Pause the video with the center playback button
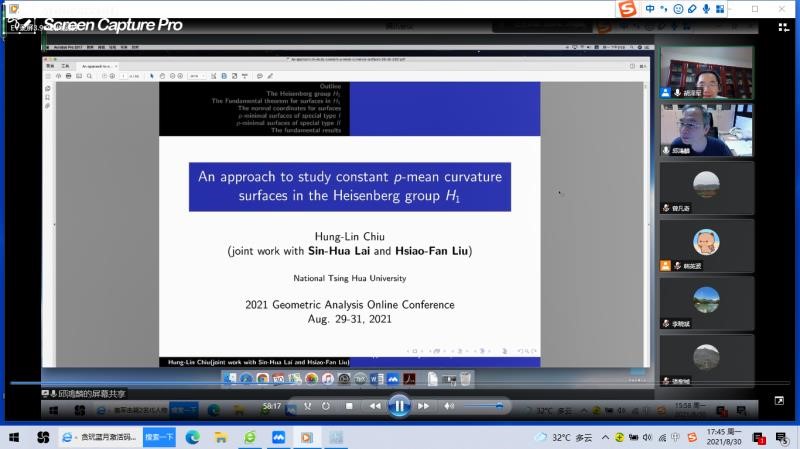 pyautogui.click(x=398, y=405)
